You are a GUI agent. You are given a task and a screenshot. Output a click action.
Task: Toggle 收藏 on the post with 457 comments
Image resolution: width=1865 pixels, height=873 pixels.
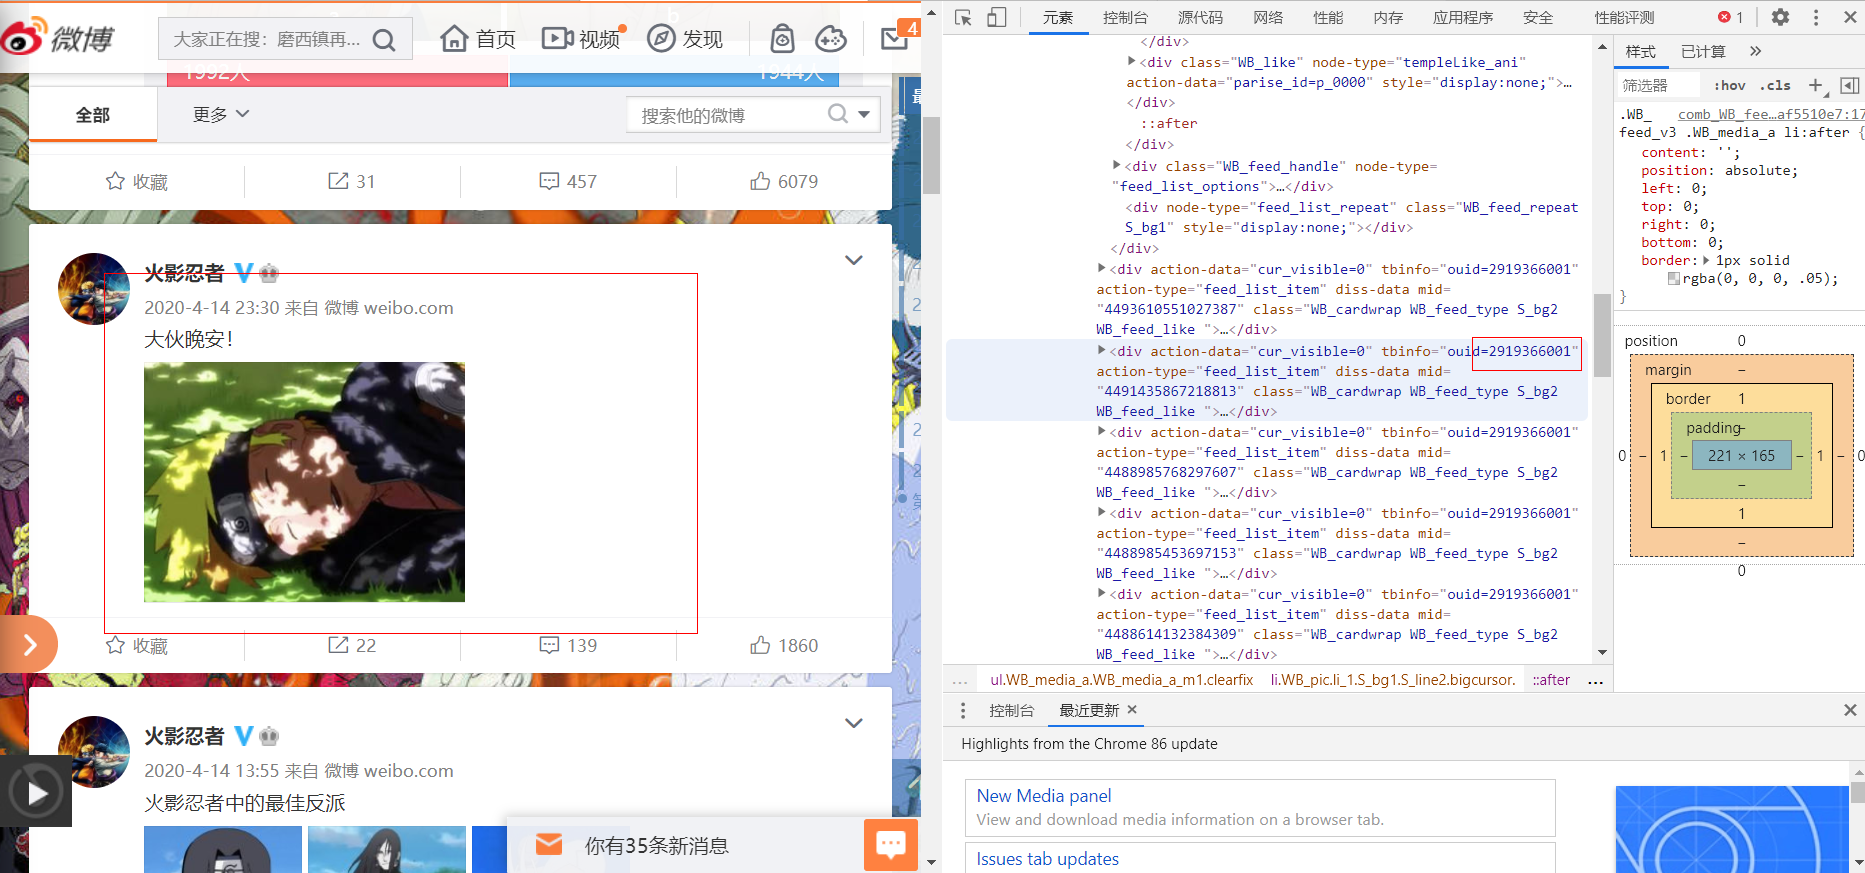coord(137,181)
